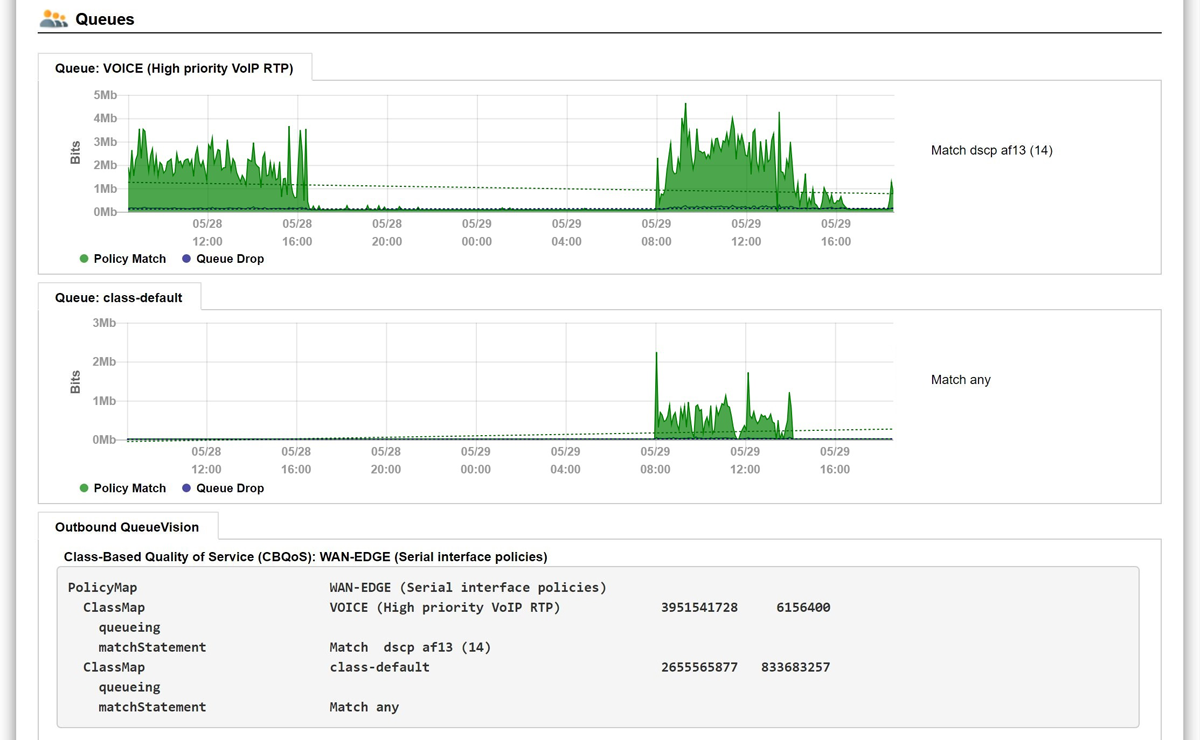Click the Queues people icon

[54, 18]
